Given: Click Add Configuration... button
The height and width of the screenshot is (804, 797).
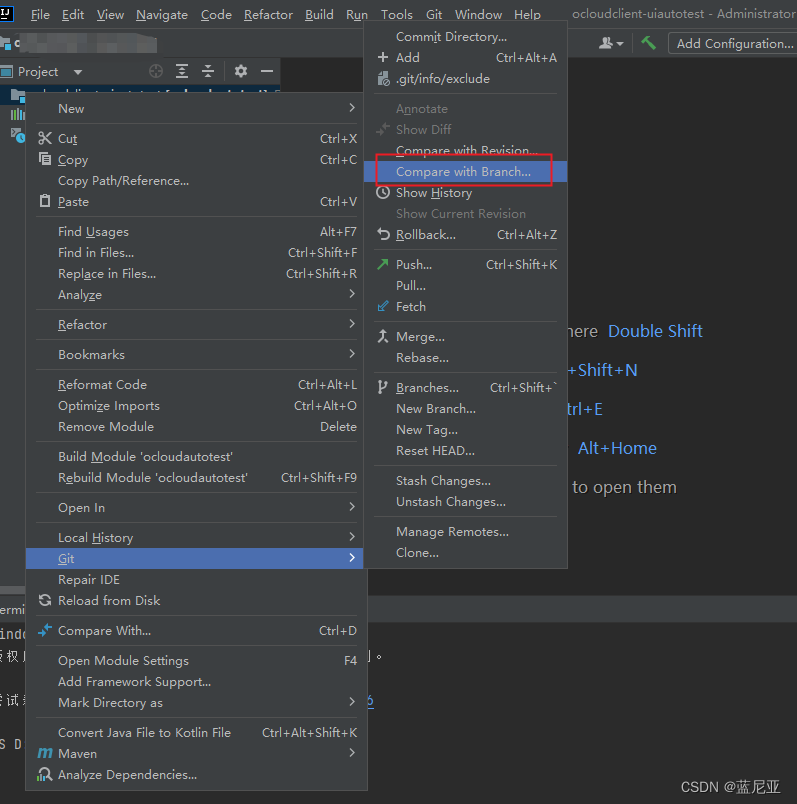Looking at the screenshot, I should 733,44.
